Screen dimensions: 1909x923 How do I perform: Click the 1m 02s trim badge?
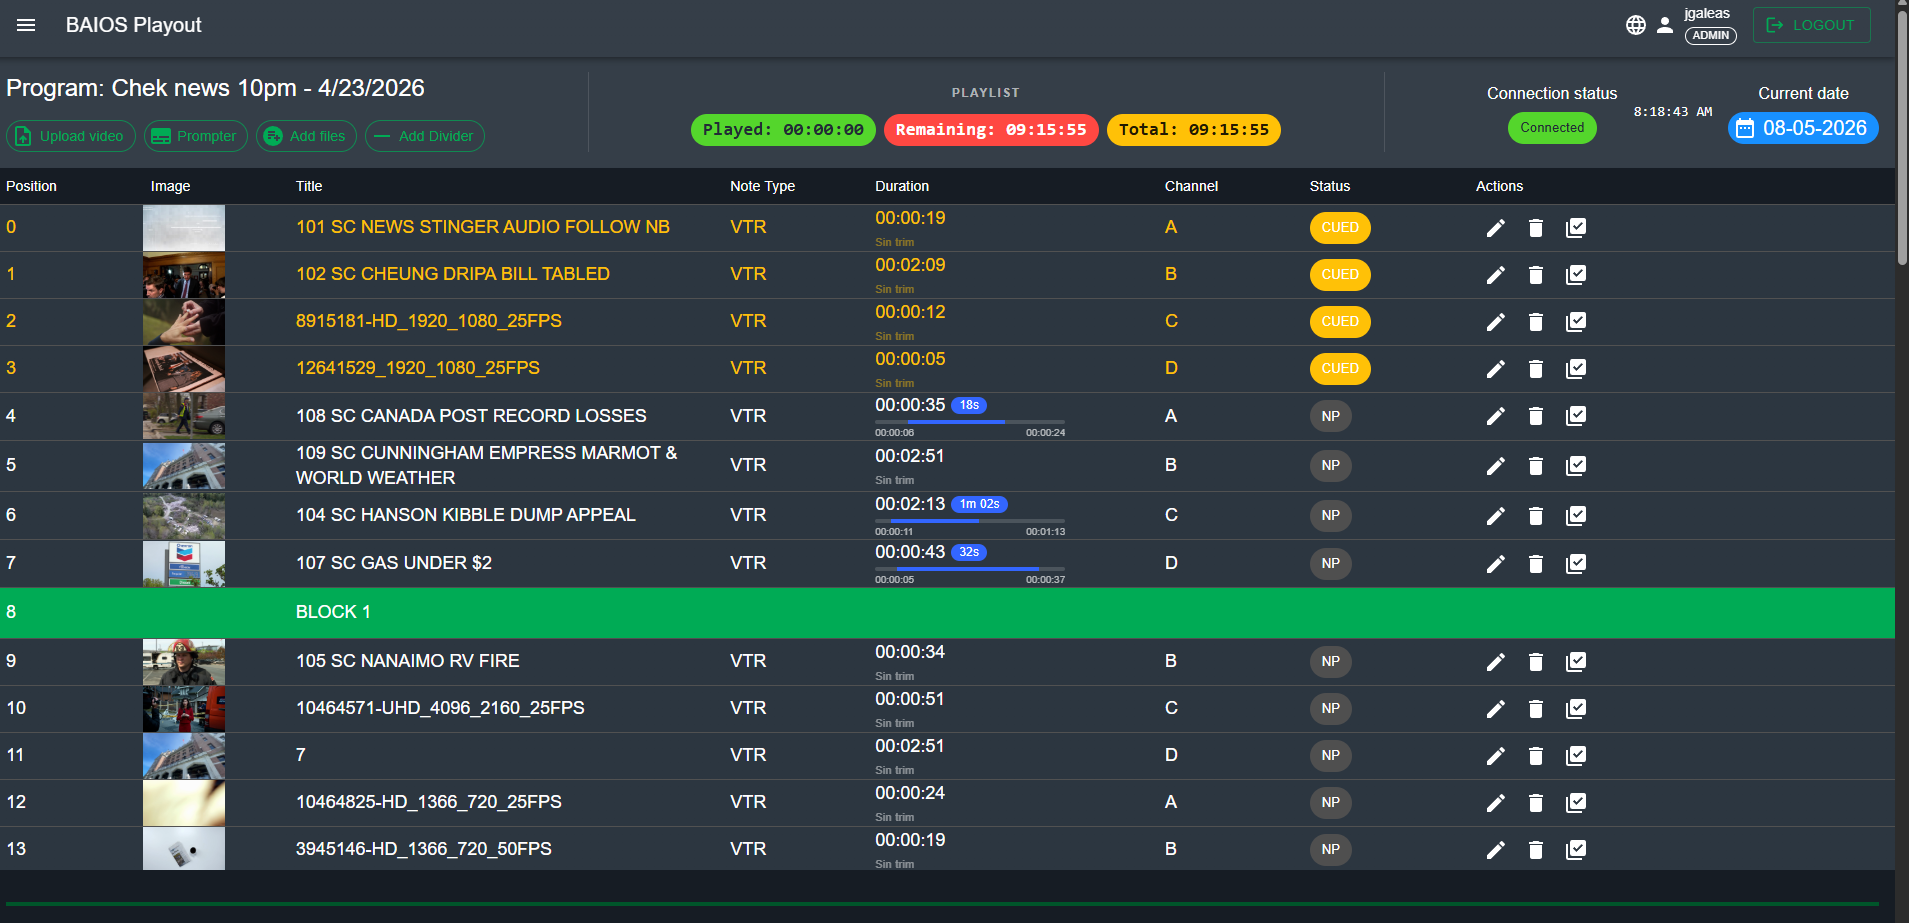click(x=979, y=504)
